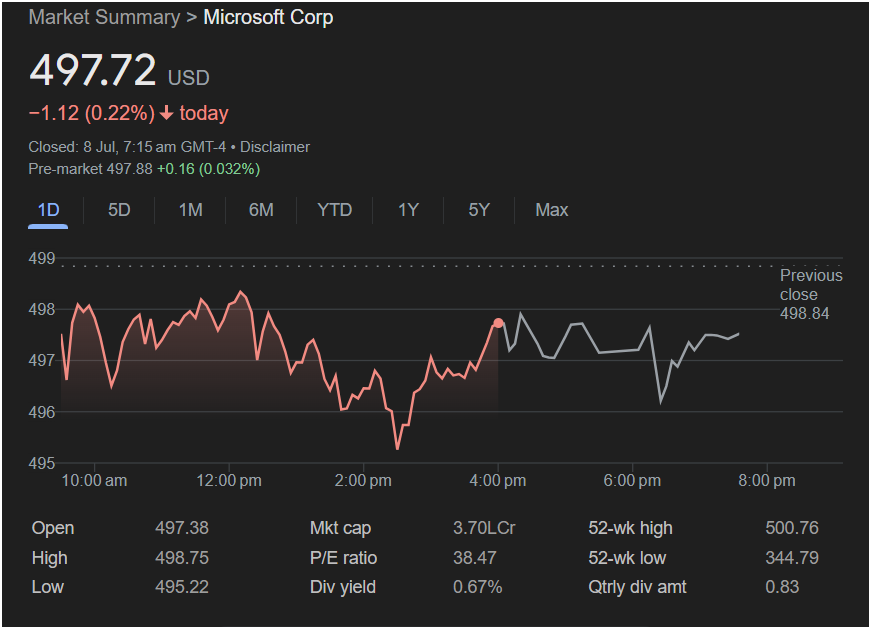871x629 pixels.
Task: Click the 495 y-axis label
Action: coord(42,463)
